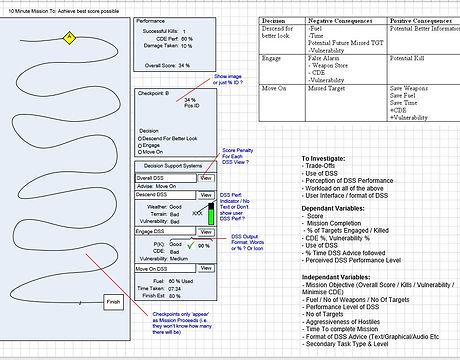Image resolution: width=460 pixels, height=360 pixels.
Task: Click the 'P(K): Good' line
Action: pos(167,244)
